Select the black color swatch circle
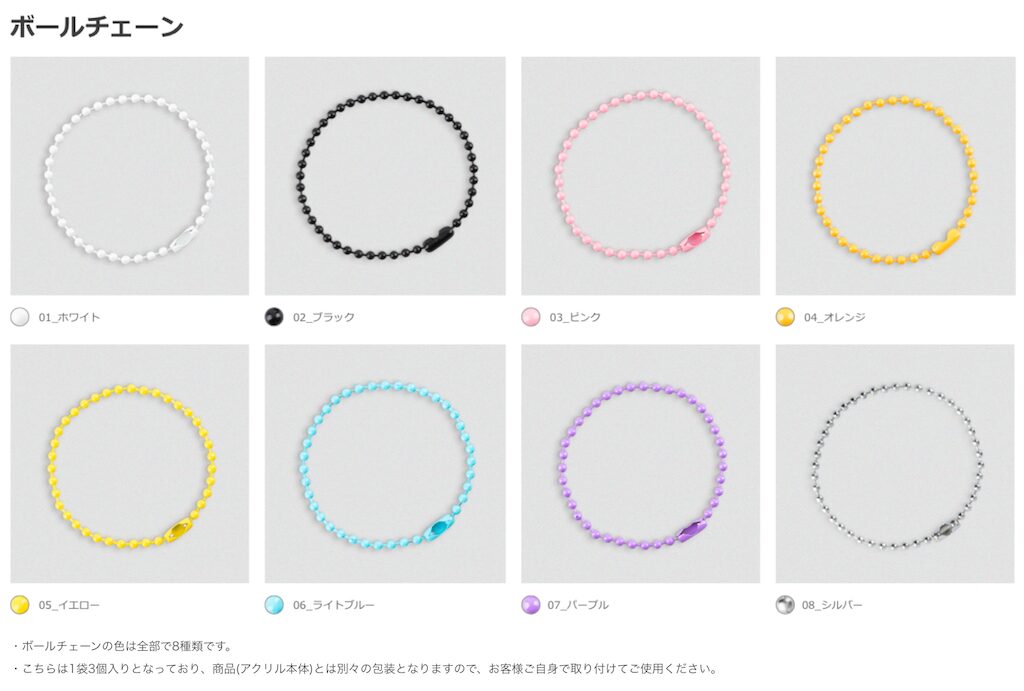1024x691 pixels. point(274,317)
